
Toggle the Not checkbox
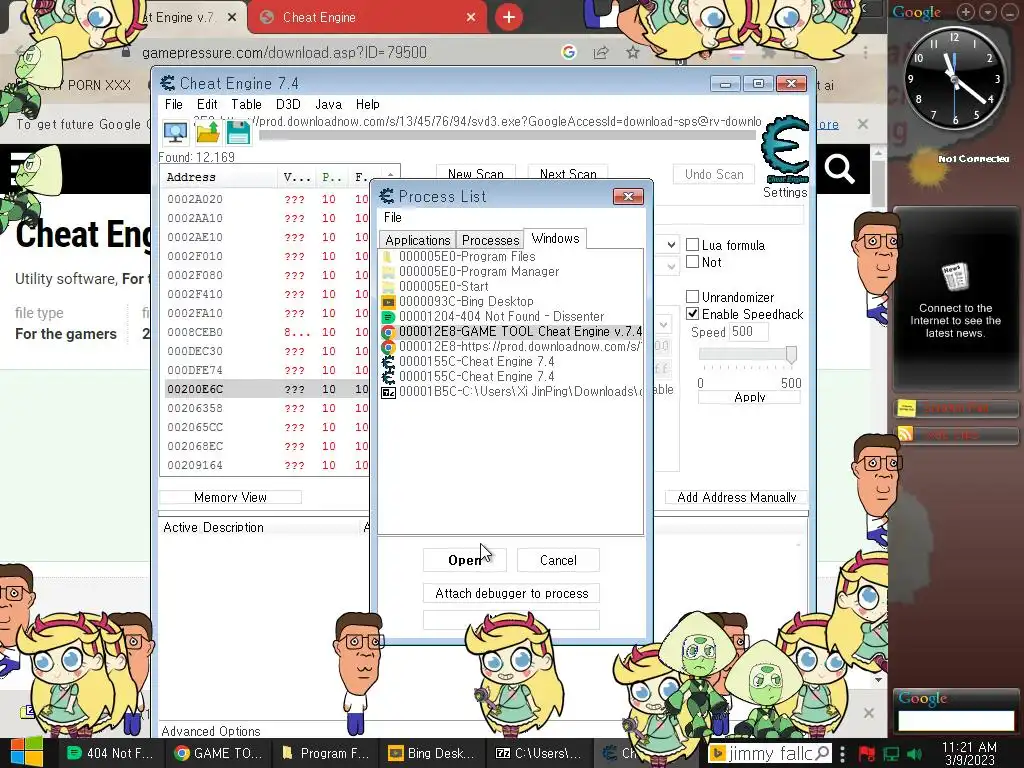tap(692, 262)
